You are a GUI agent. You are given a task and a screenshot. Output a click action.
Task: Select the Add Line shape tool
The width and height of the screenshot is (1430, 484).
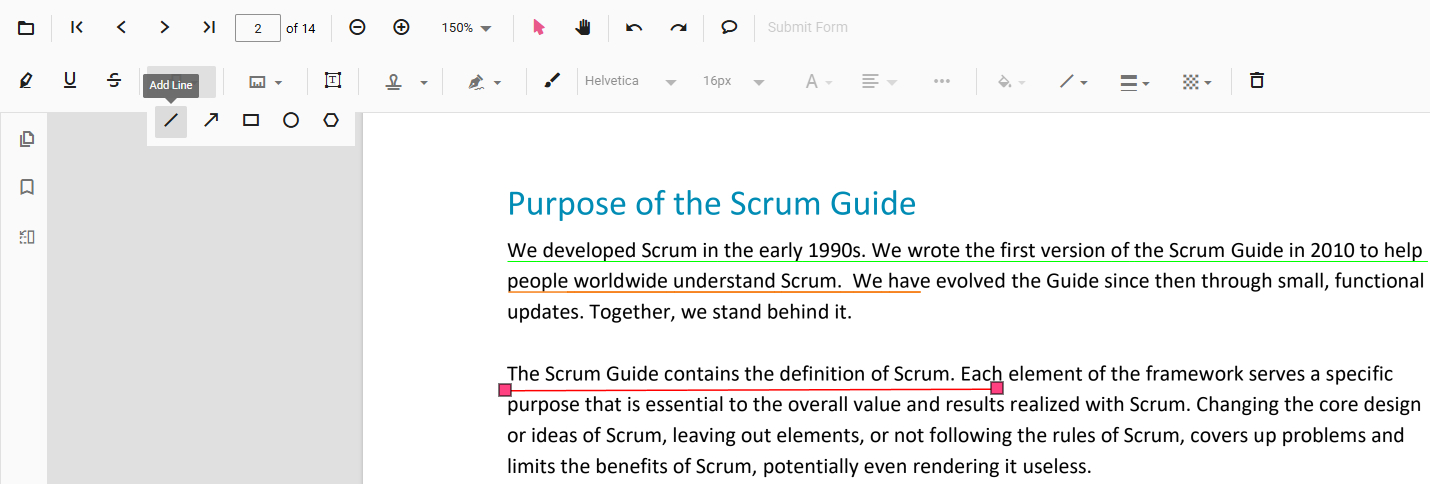[x=171, y=121]
